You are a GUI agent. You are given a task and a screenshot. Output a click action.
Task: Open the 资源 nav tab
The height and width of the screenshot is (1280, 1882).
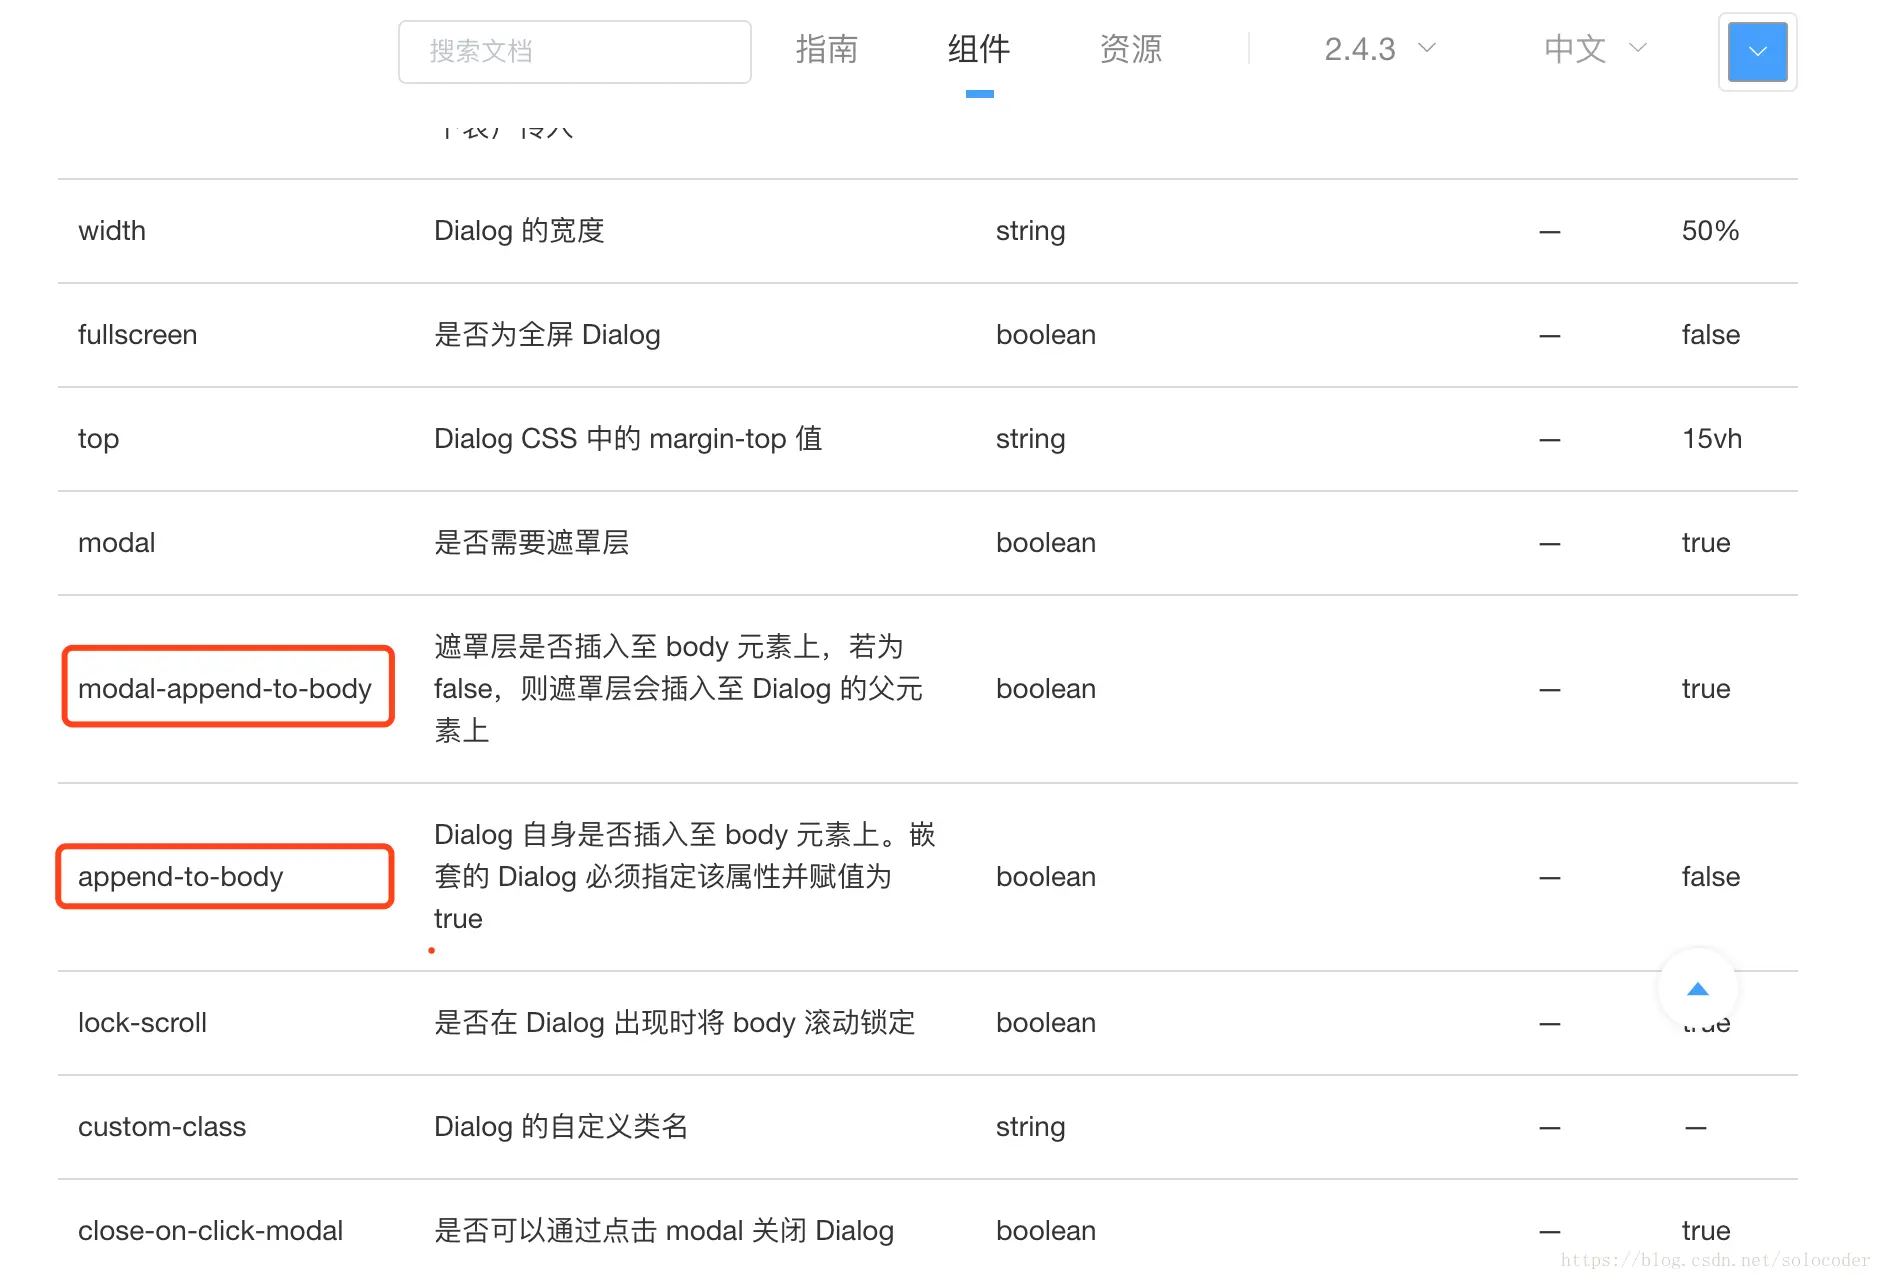click(x=1131, y=49)
